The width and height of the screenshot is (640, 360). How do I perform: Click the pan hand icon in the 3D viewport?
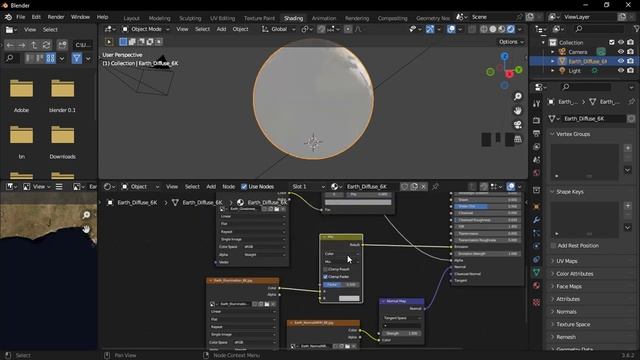coord(518,111)
